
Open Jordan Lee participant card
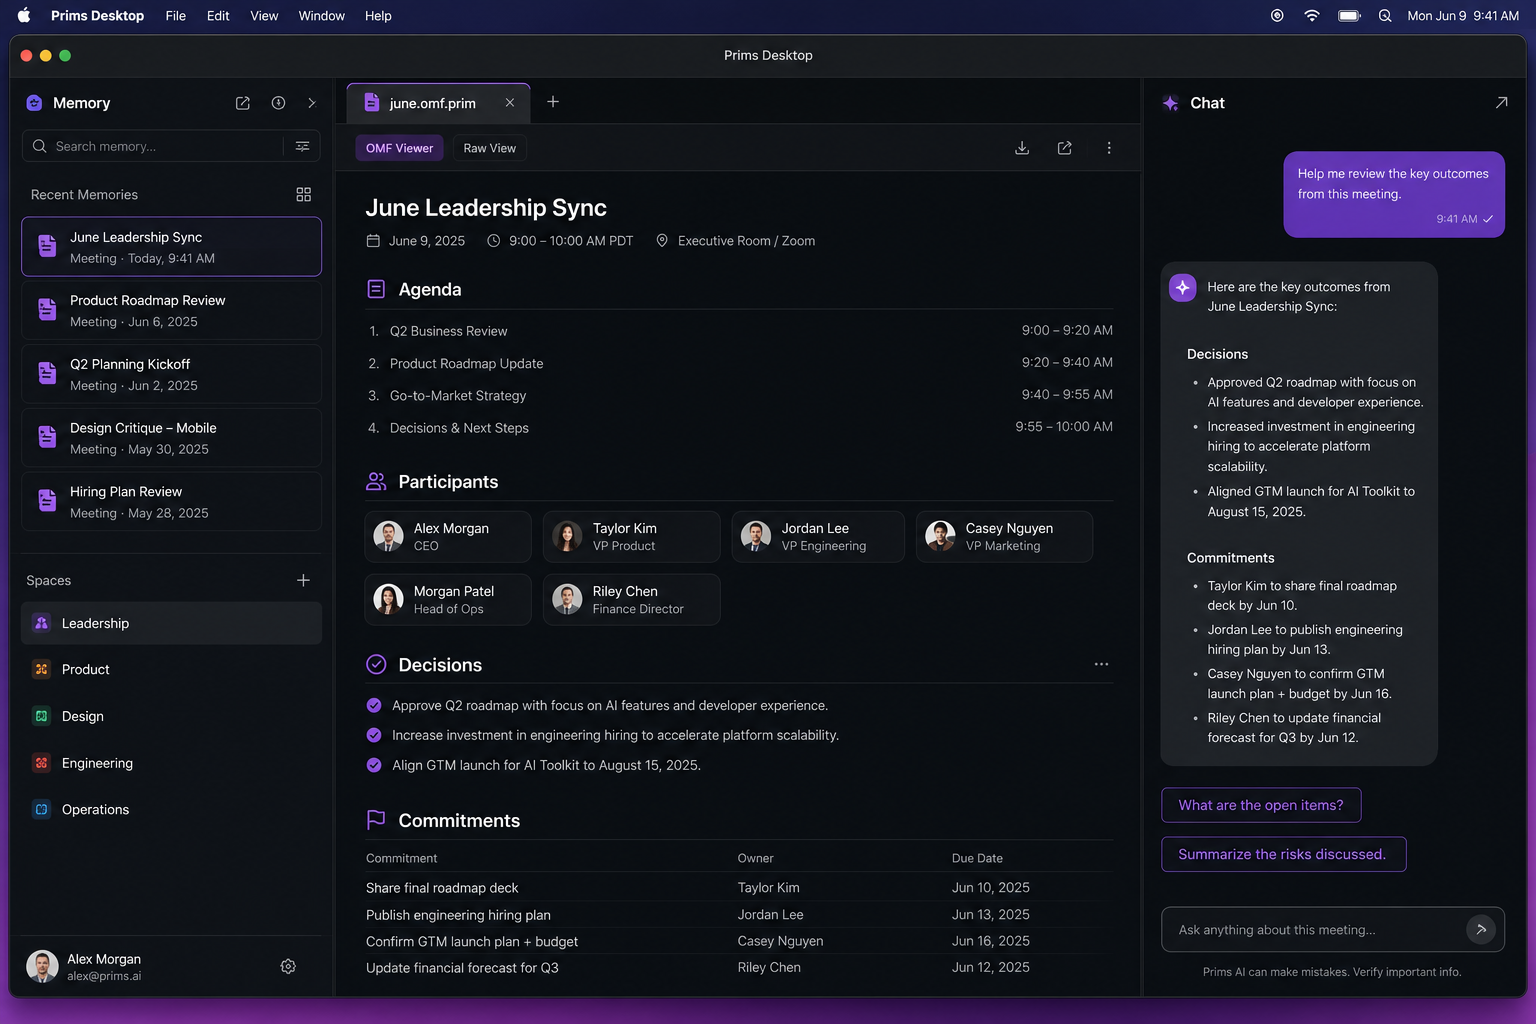pos(818,537)
